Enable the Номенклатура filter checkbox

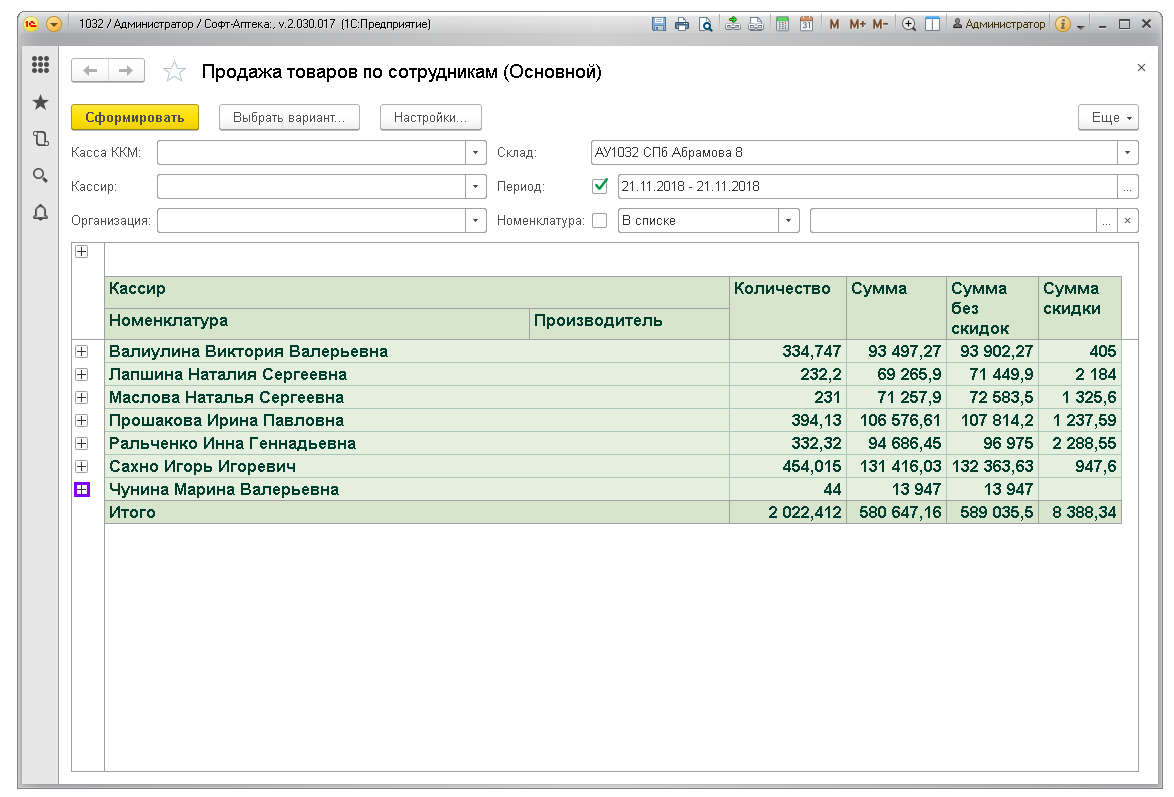click(x=600, y=221)
